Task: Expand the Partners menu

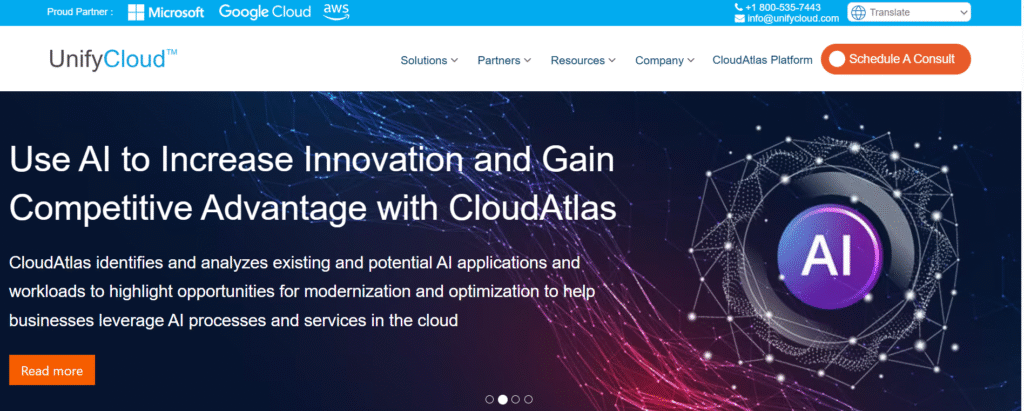Action: 504,60
